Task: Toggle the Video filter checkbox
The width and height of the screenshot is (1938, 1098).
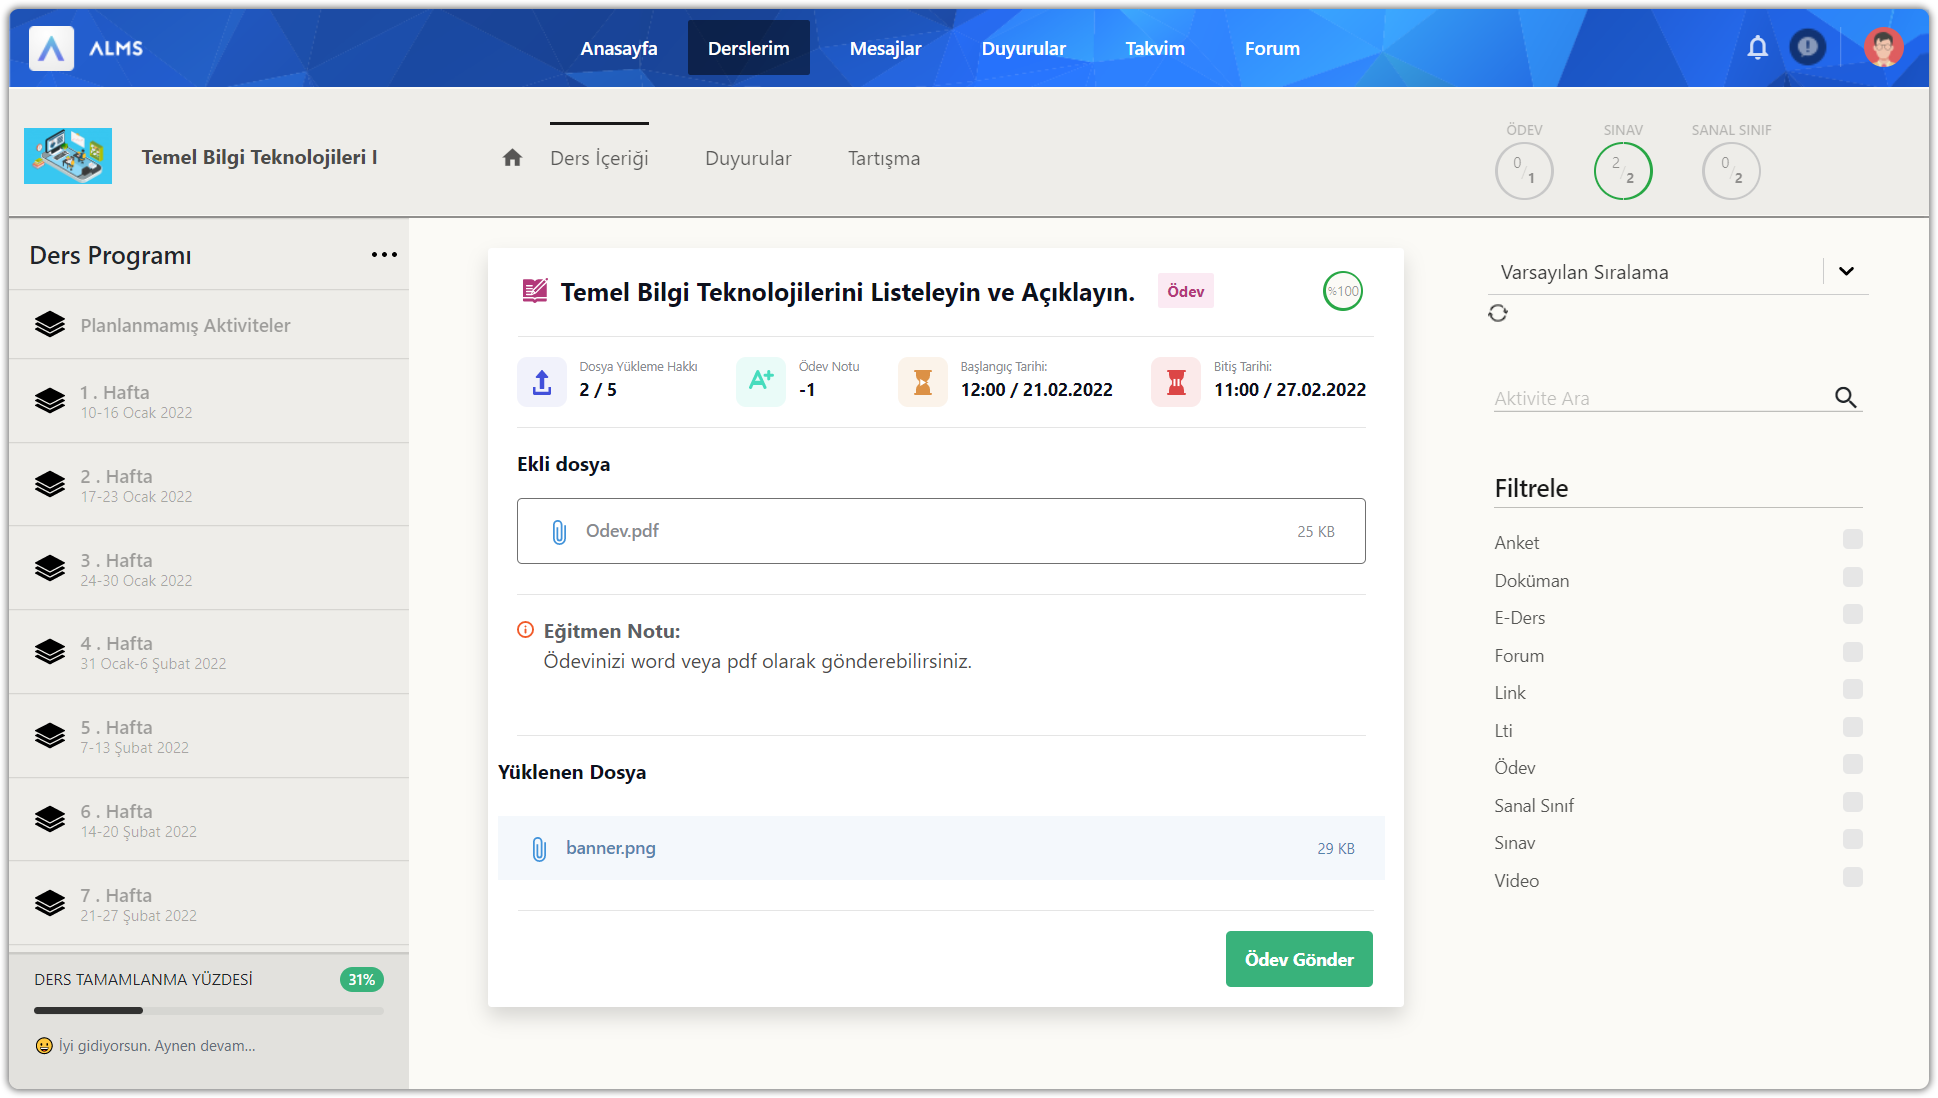Action: (x=1852, y=878)
